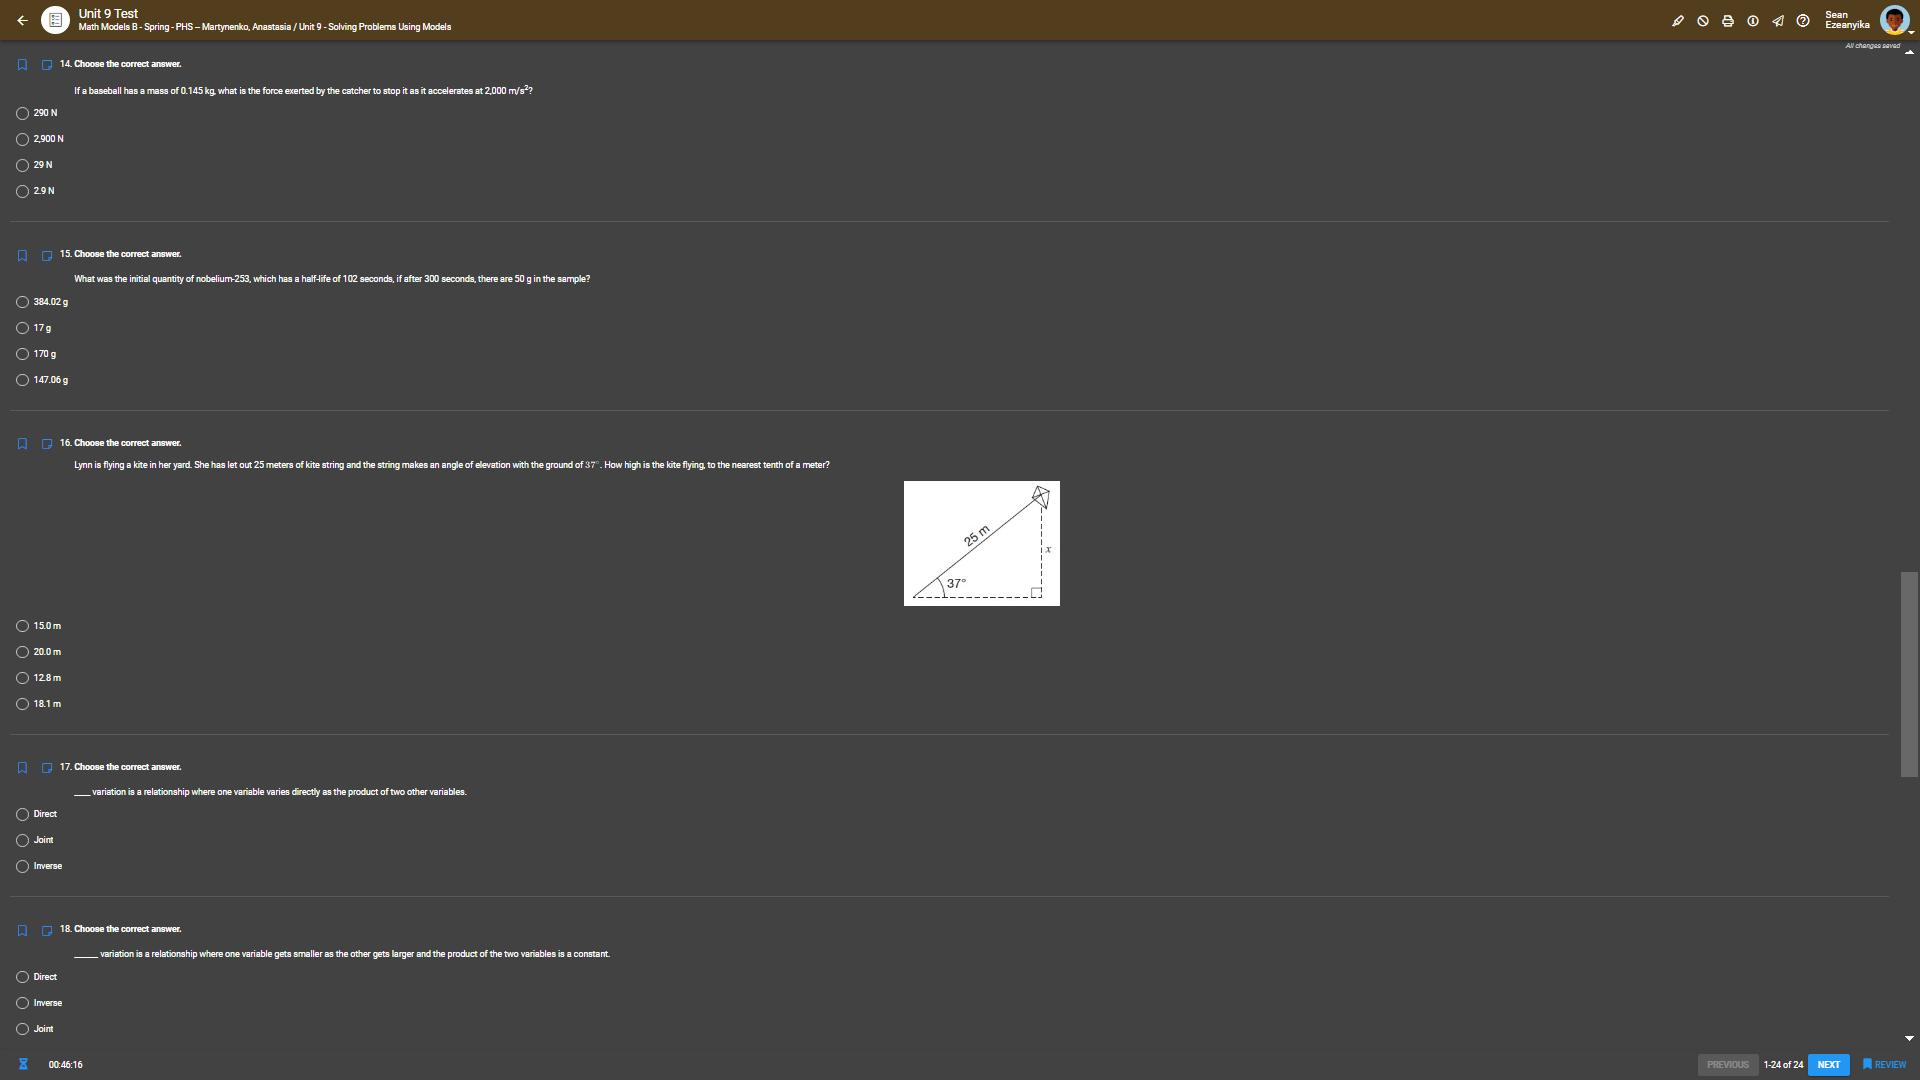
Task: Click the NEXT button
Action: (x=1828, y=1065)
